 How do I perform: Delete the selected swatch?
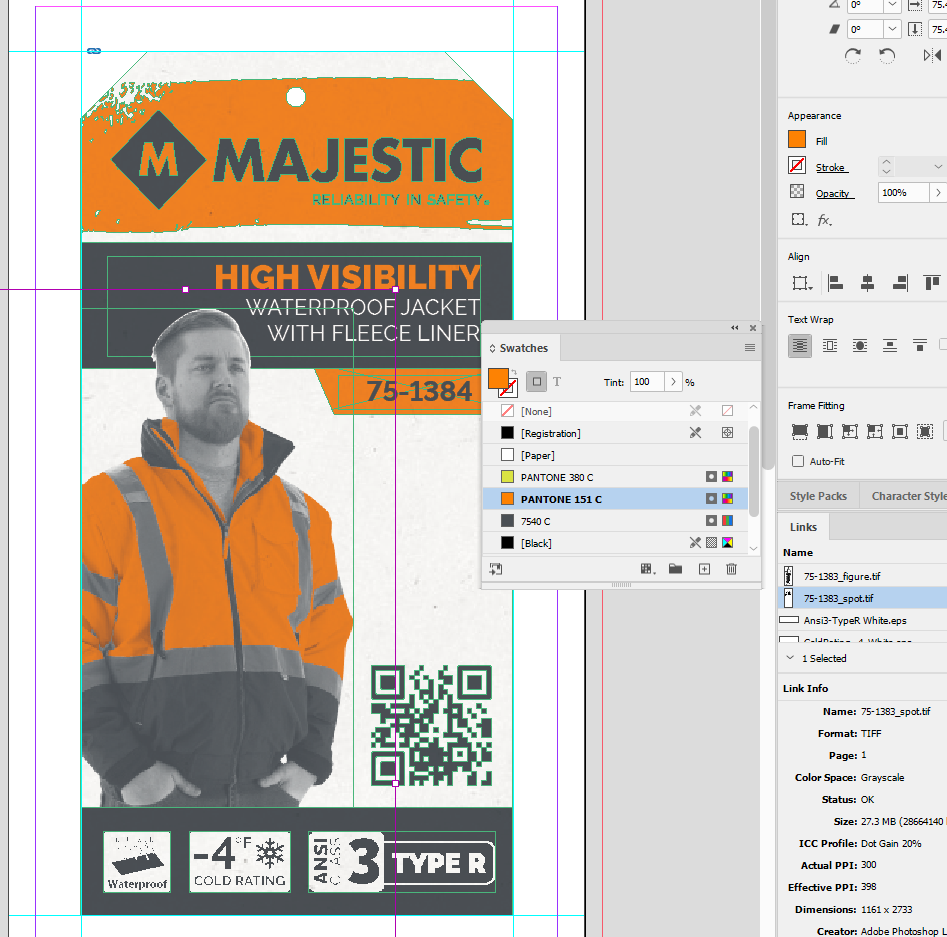coord(731,569)
